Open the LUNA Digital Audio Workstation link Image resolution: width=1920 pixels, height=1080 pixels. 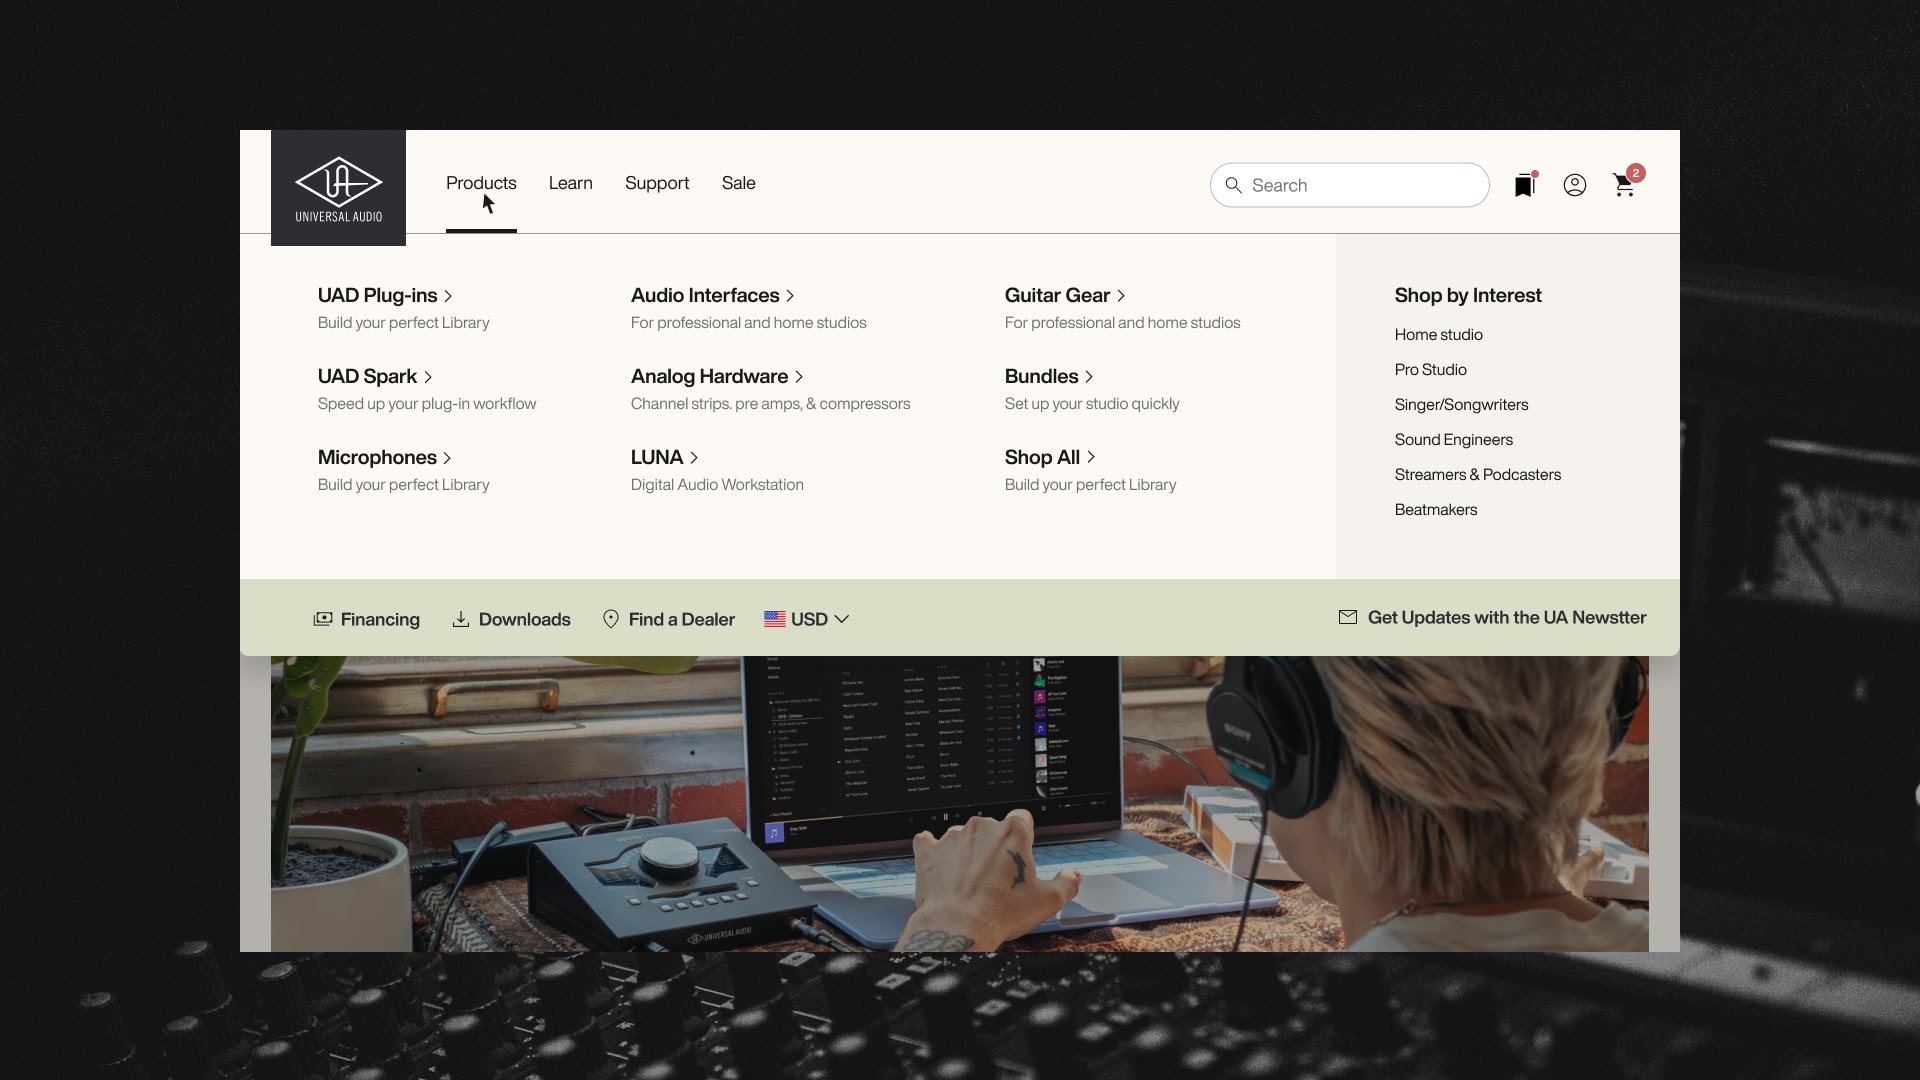click(656, 457)
